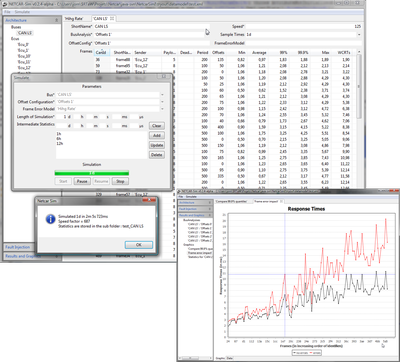Click the blue information icon in the Netcar Sim dialog
Image resolution: width=400 pixels, height=362 pixels.
coord(50,219)
